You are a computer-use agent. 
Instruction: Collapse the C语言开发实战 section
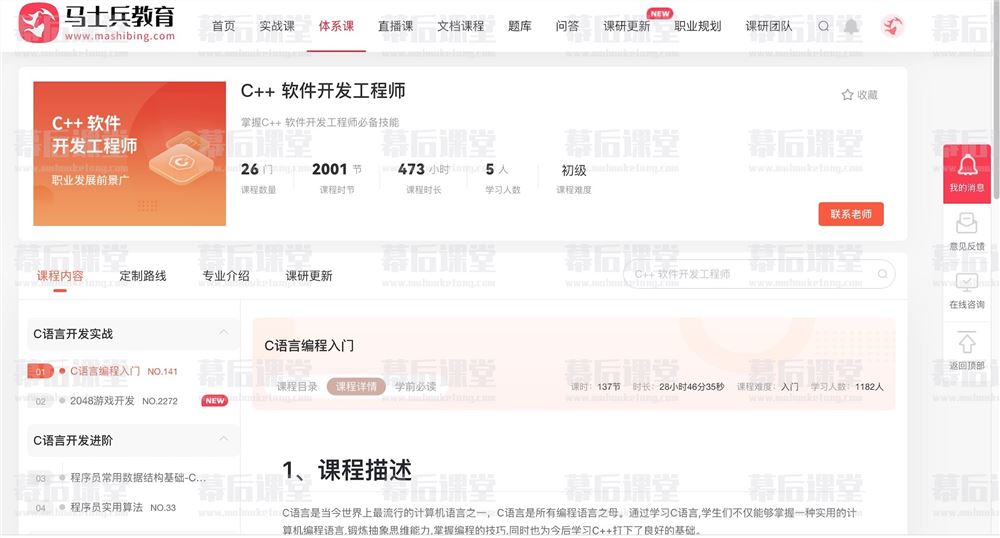click(x=223, y=332)
